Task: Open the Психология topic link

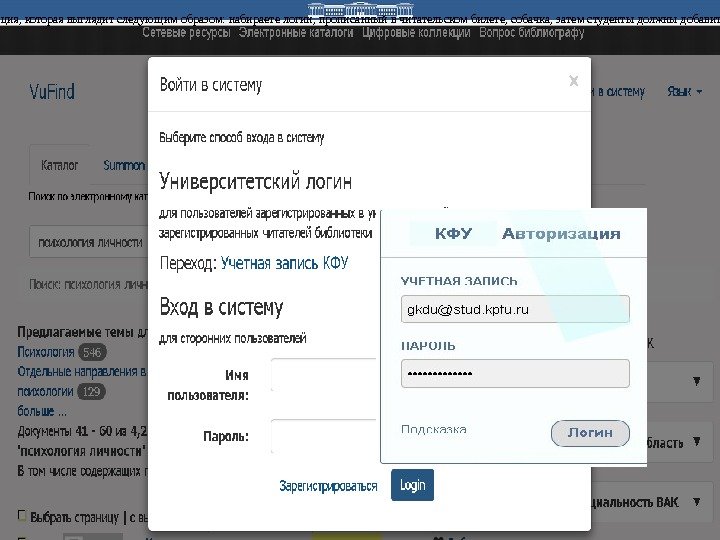Action: pos(45,352)
